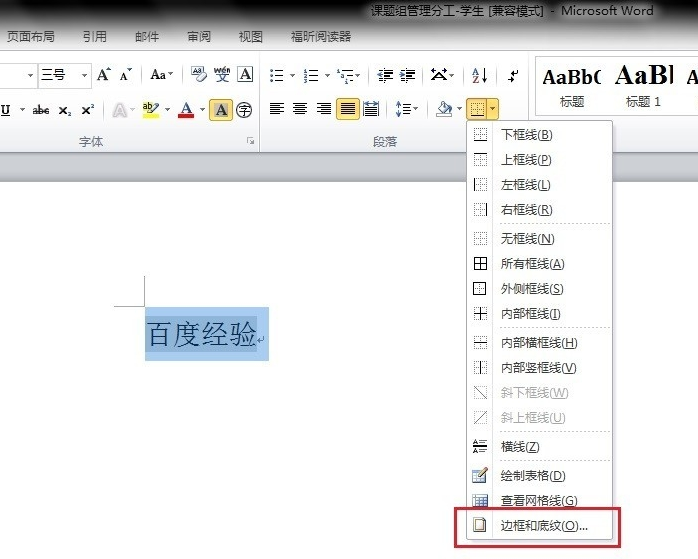The height and width of the screenshot is (559, 698).
Task: Open the Shading color dropdown arrow
Action: (459, 109)
